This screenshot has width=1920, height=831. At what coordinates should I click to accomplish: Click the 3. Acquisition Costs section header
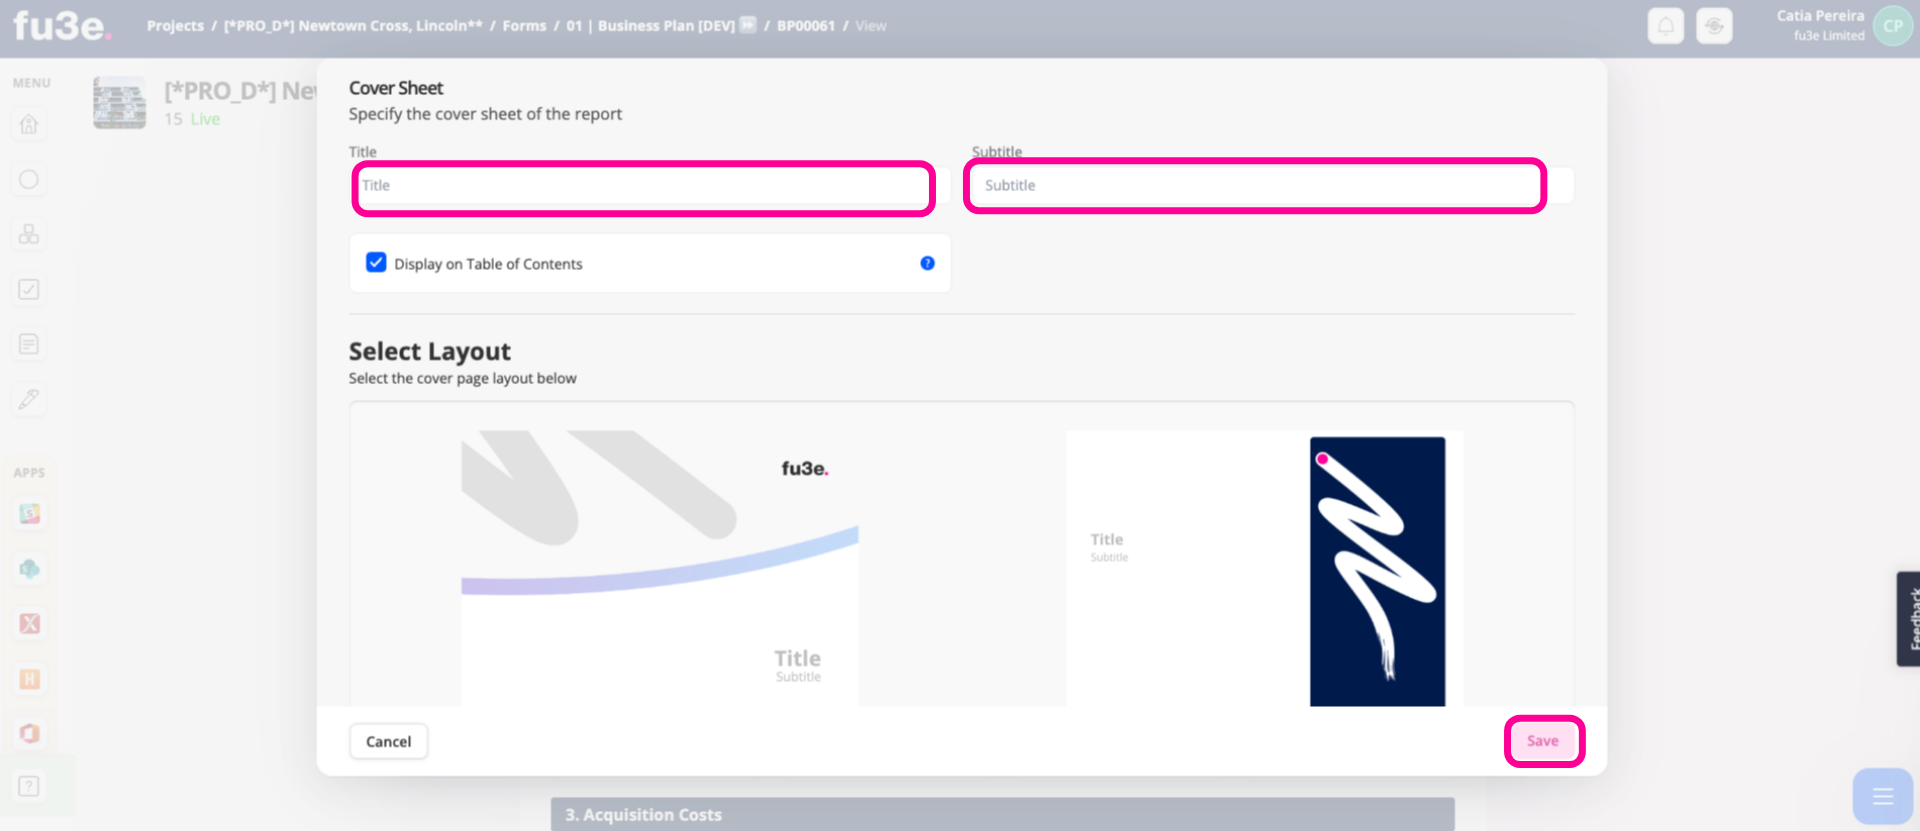(x=1002, y=814)
